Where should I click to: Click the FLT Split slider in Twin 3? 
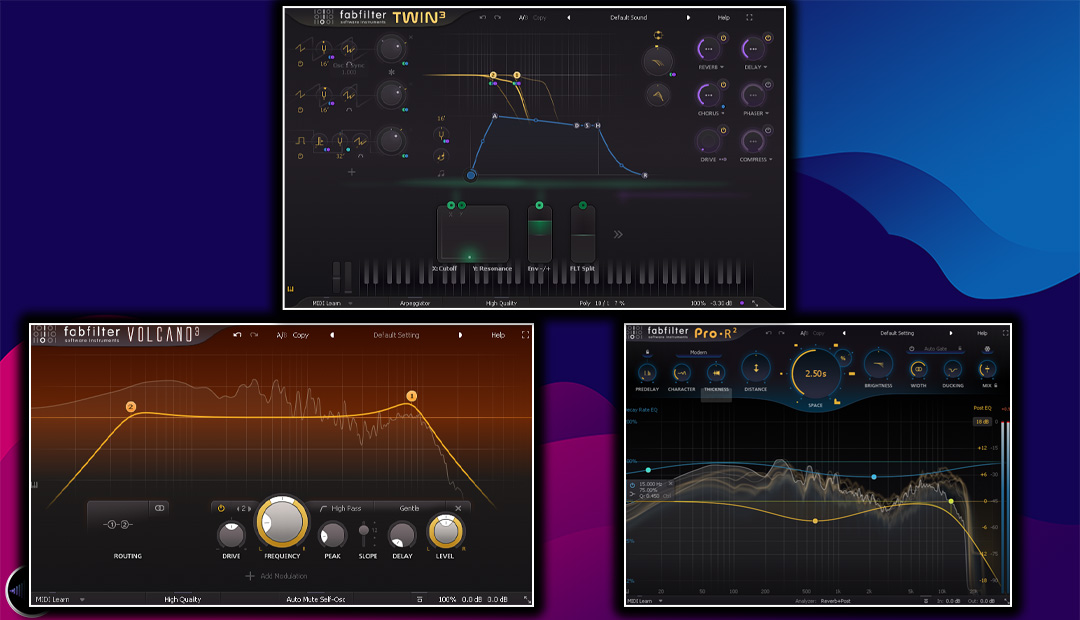[x=583, y=234]
